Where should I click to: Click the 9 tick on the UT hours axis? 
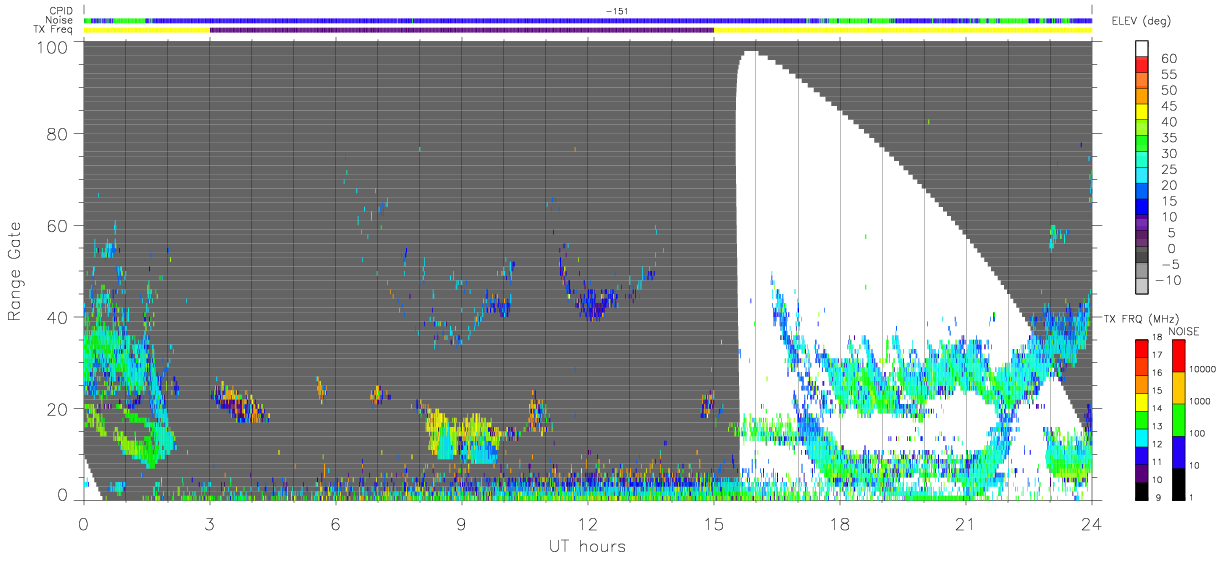(462, 523)
